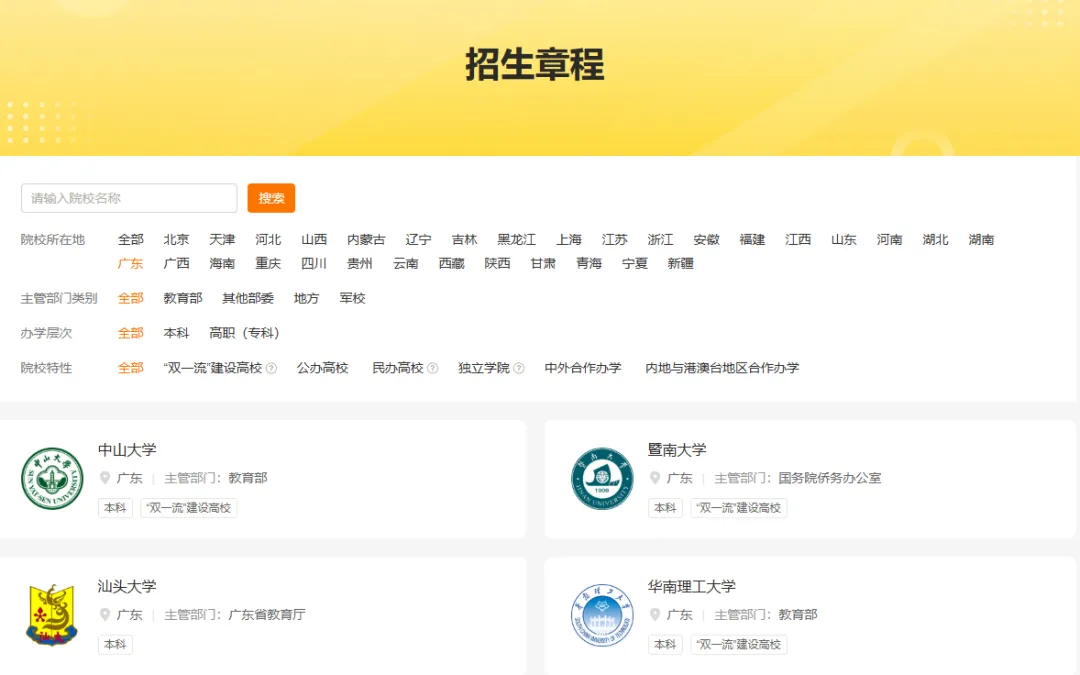The width and height of the screenshot is (1080, 675).
Task: Filter schools located in 青海
Action: click(x=589, y=264)
